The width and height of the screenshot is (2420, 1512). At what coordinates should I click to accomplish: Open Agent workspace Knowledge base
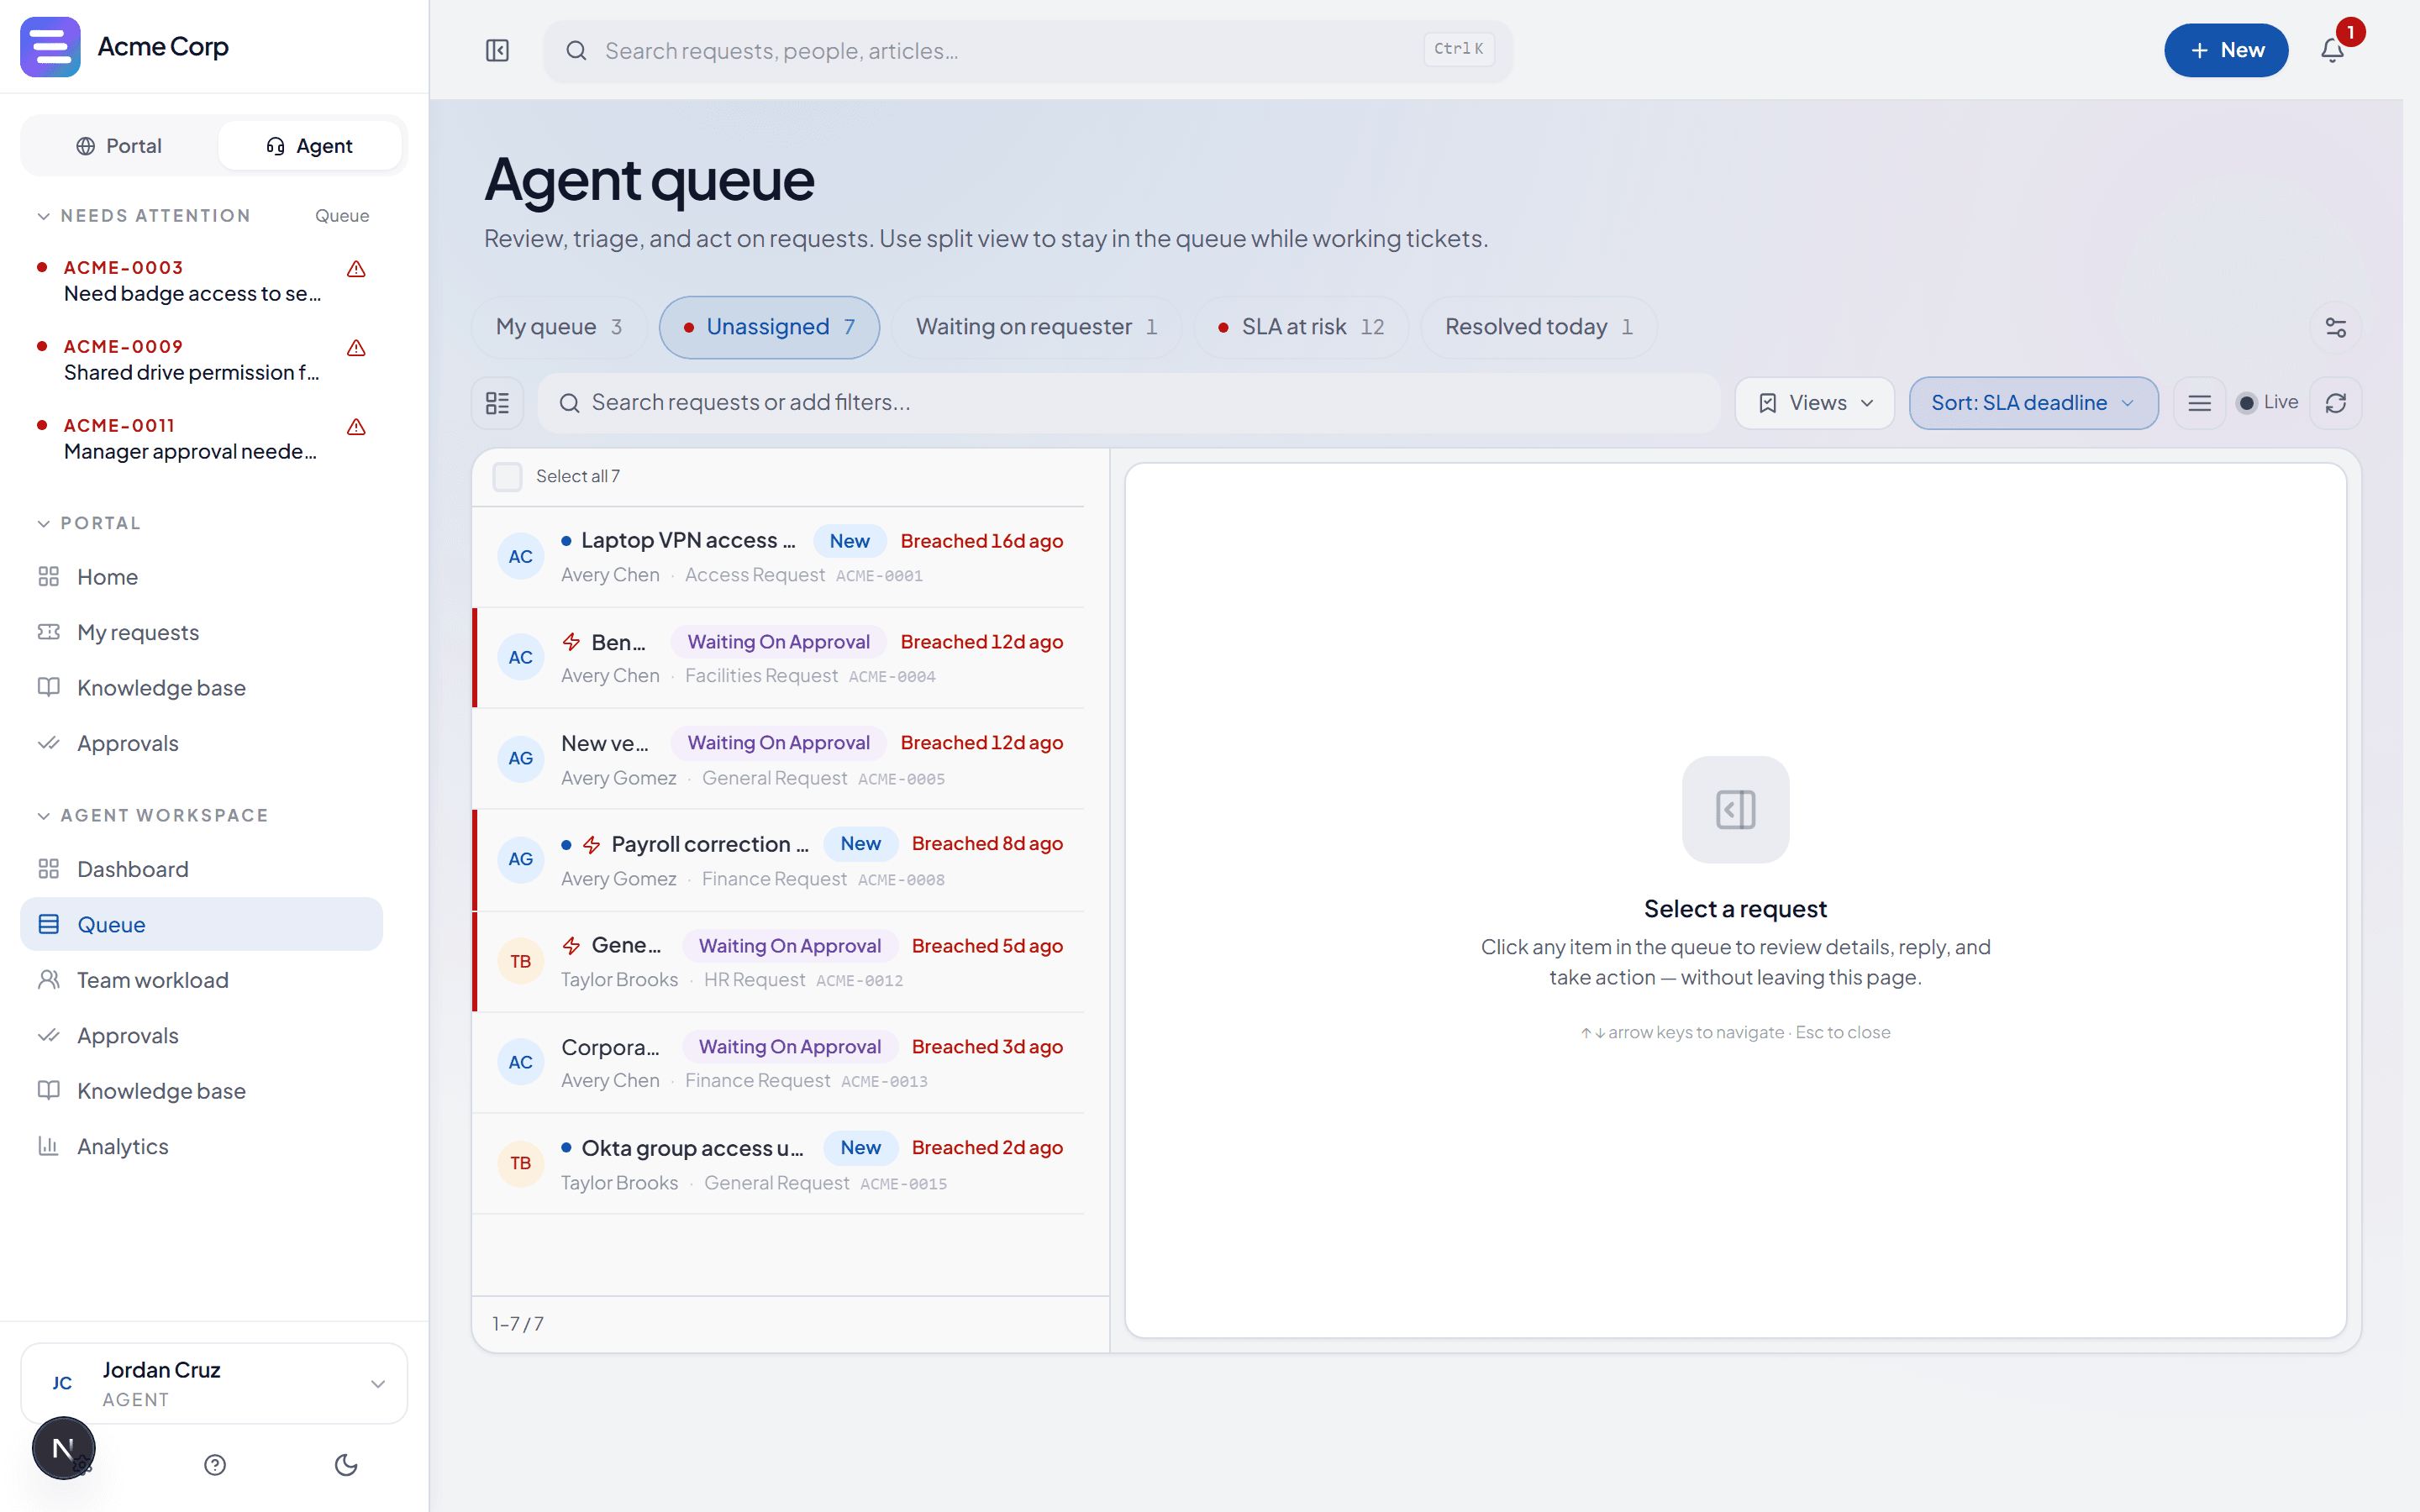click(201, 1091)
